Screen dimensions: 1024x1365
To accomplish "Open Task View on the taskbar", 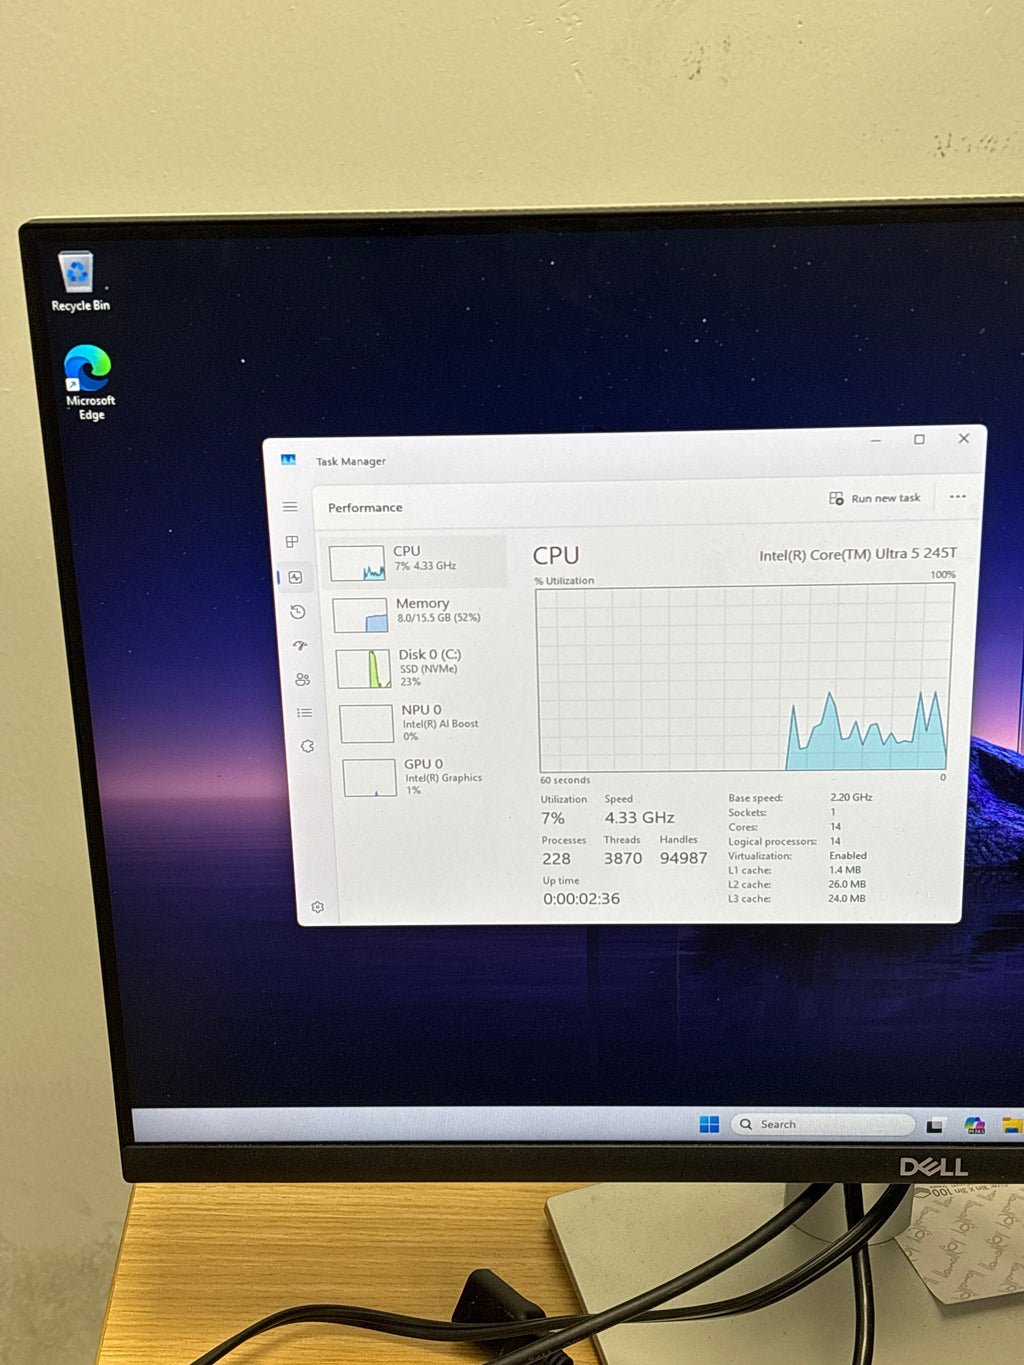I will click(x=935, y=1126).
